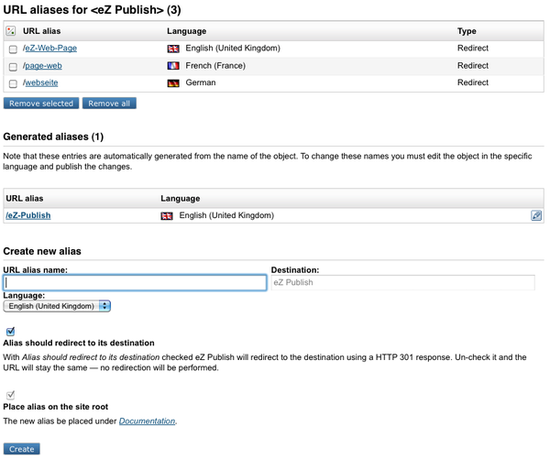Click the Remove all button
The image size is (550, 459).
109,103
